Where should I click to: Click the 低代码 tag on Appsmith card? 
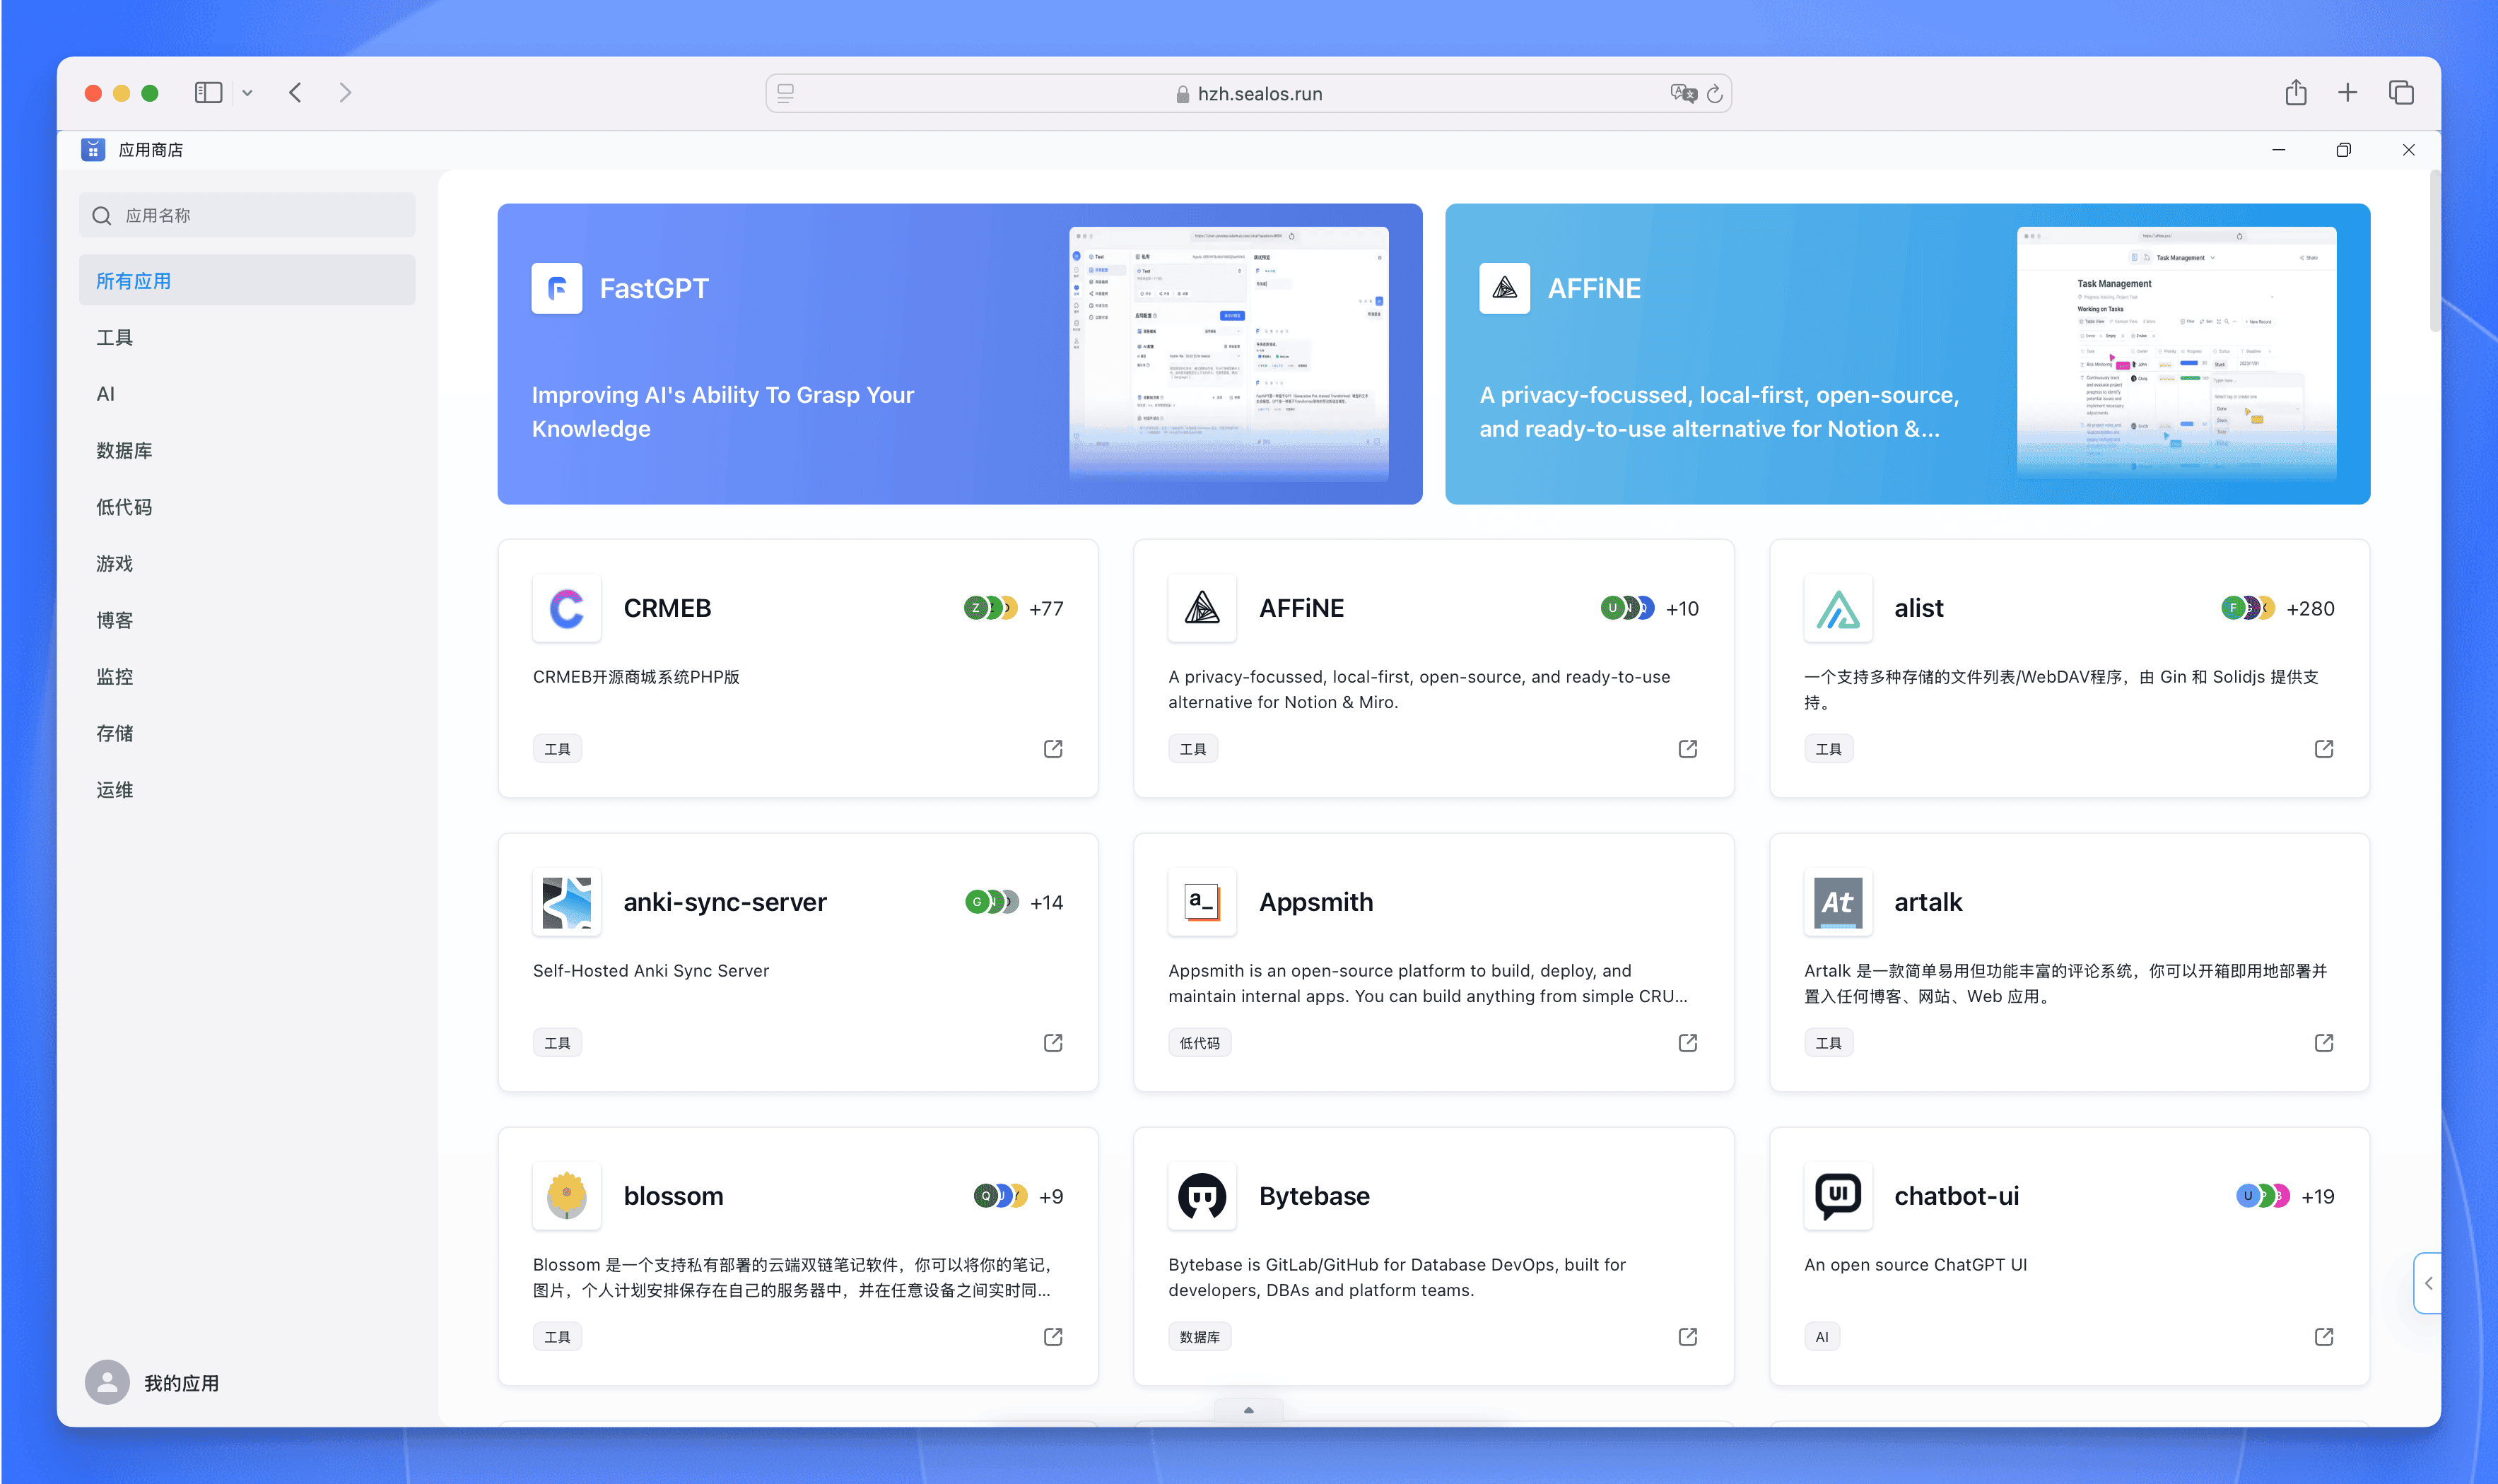pos(1199,1043)
